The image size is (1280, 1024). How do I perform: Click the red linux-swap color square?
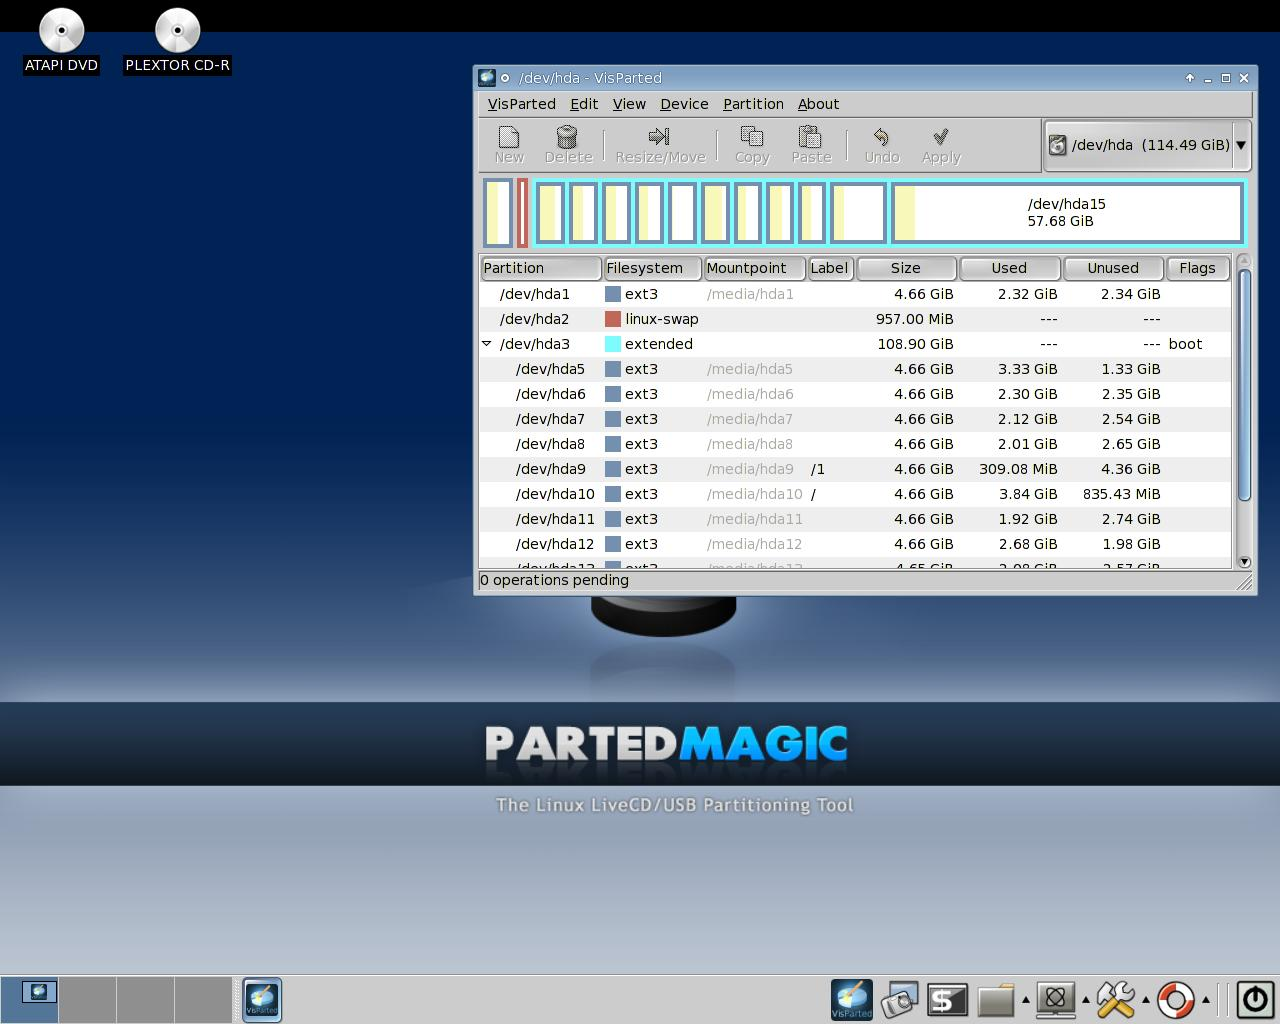[613, 319]
